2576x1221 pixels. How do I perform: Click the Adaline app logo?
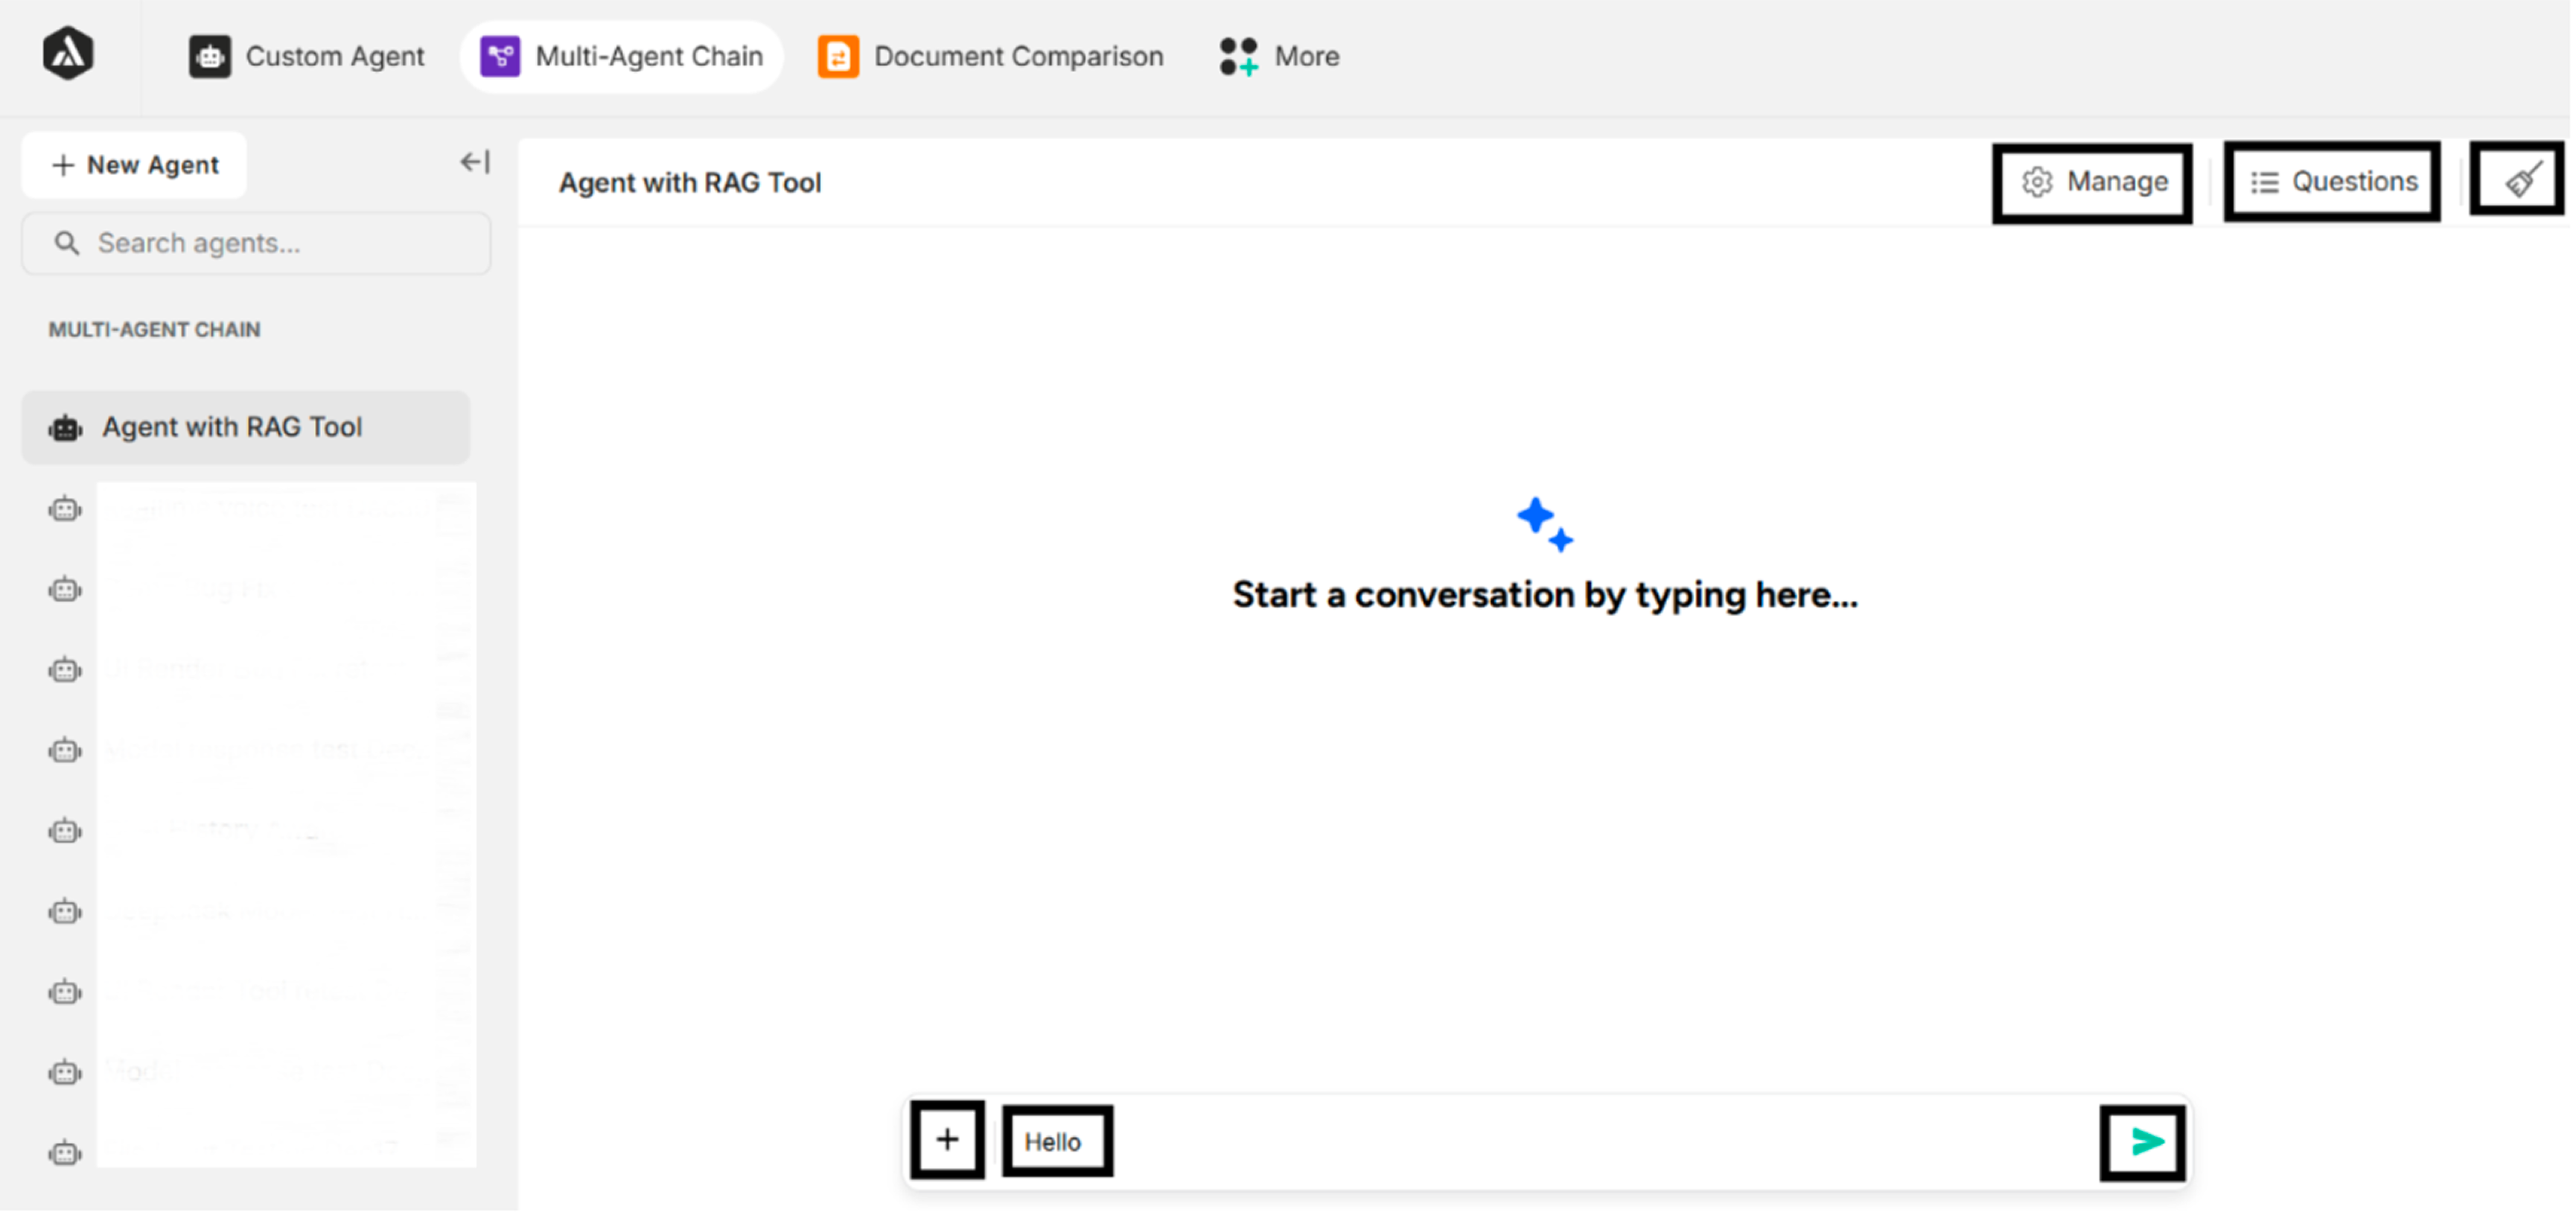69,54
